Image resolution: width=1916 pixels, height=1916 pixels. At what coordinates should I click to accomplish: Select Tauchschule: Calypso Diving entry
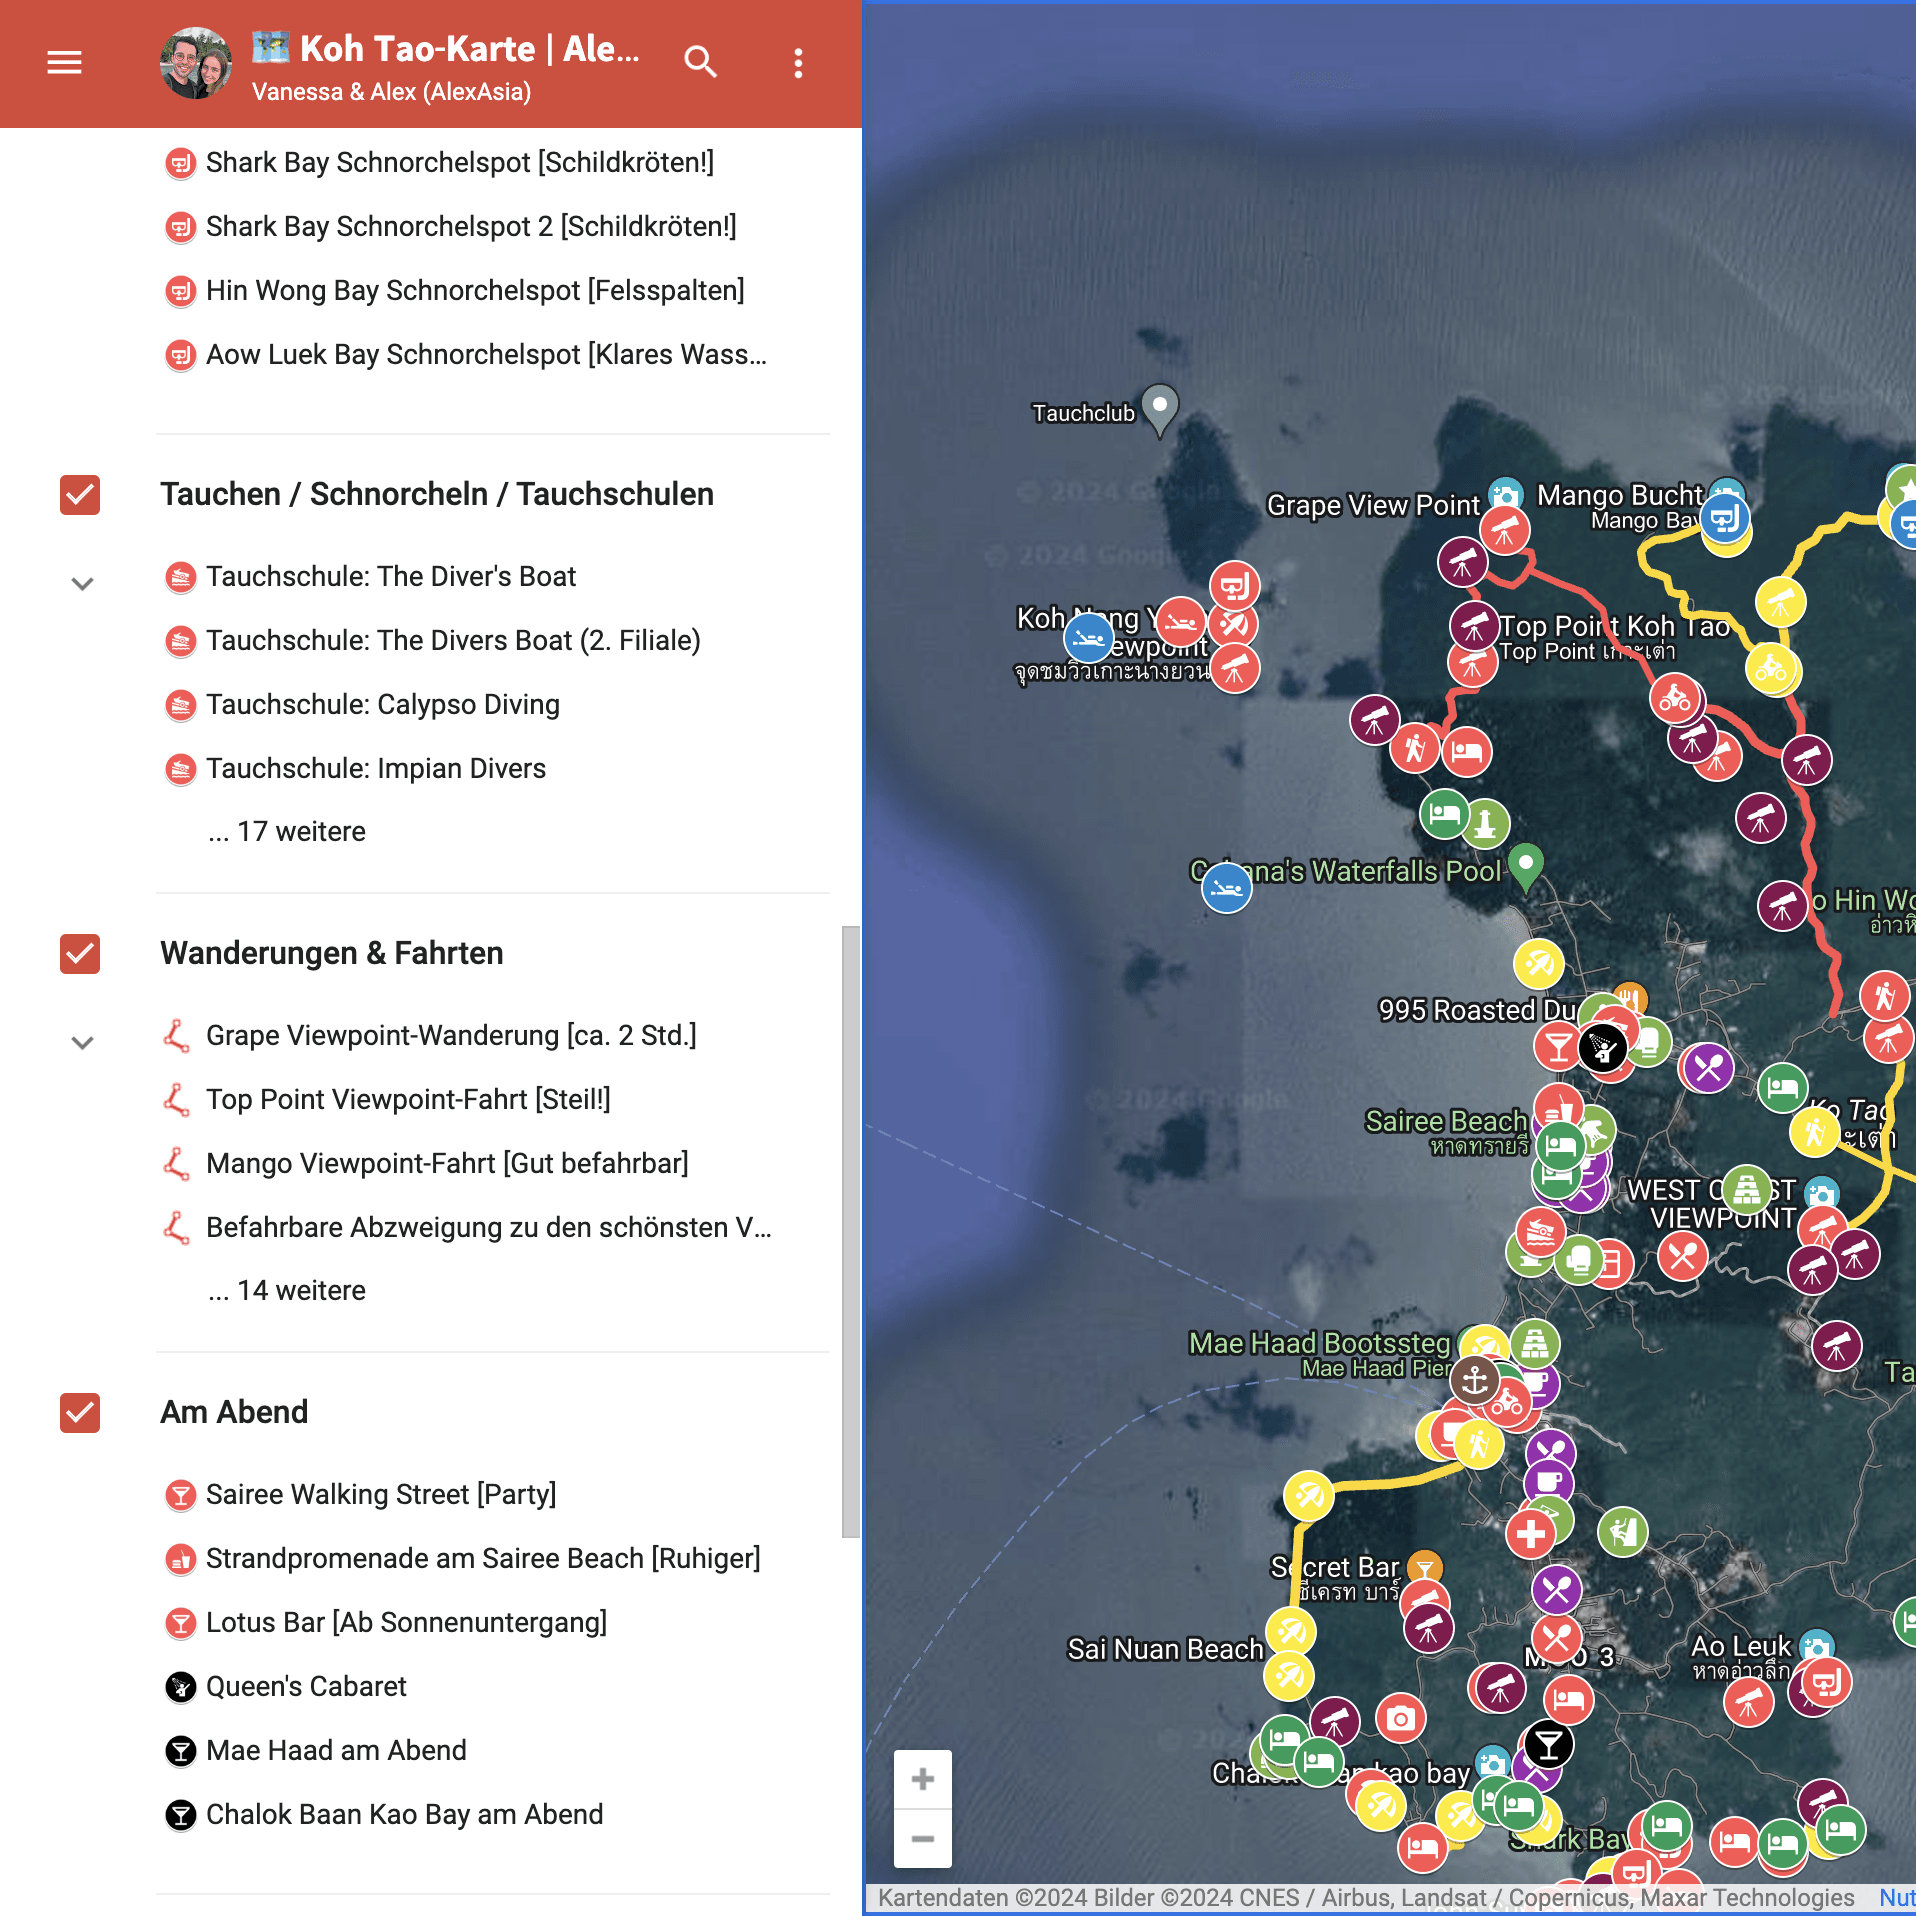click(x=382, y=705)
